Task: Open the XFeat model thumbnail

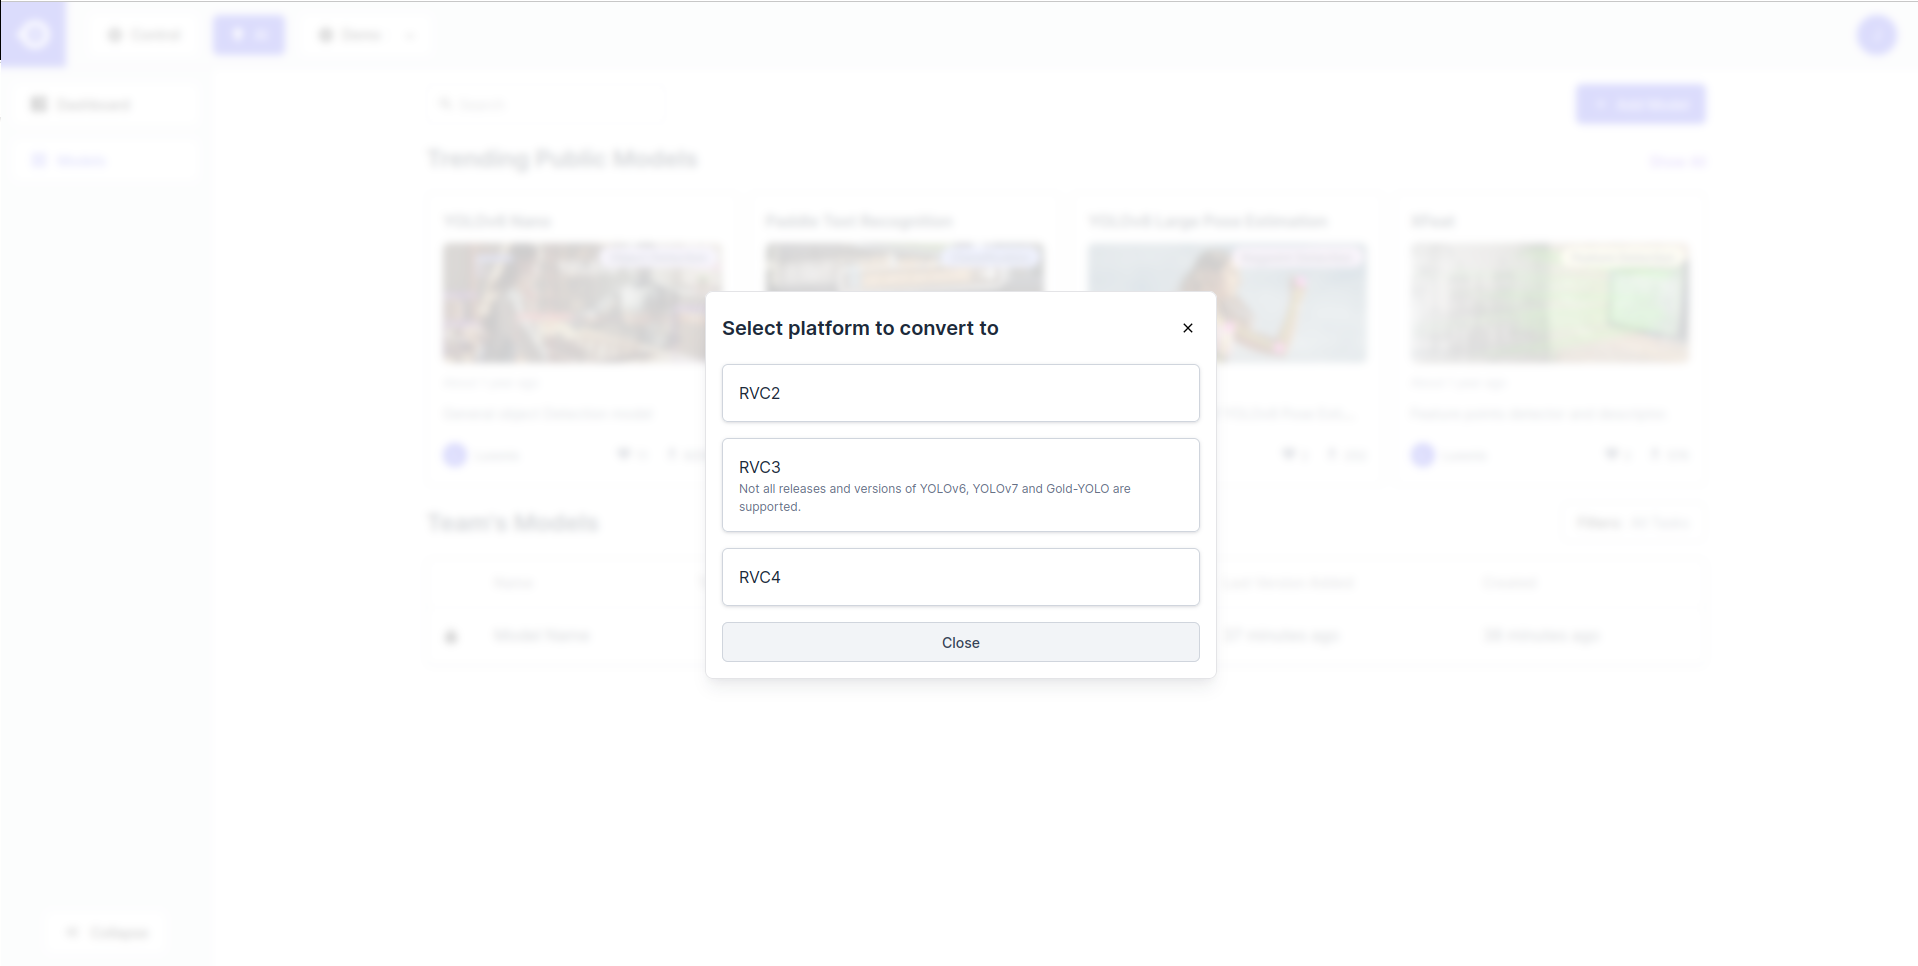Action: coord(1549,302)
